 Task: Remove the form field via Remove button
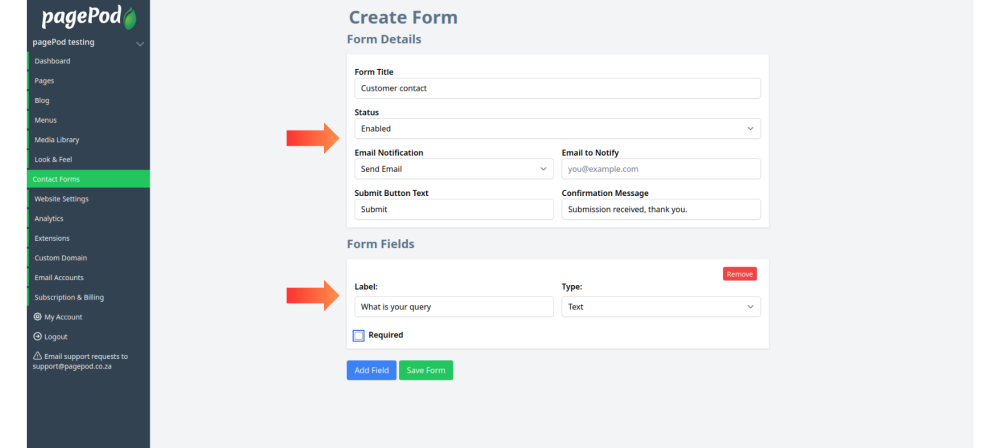pos(740,274)
